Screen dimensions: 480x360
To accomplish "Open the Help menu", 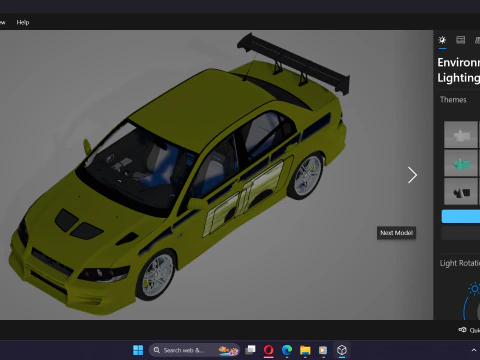I will pos(23,22).
